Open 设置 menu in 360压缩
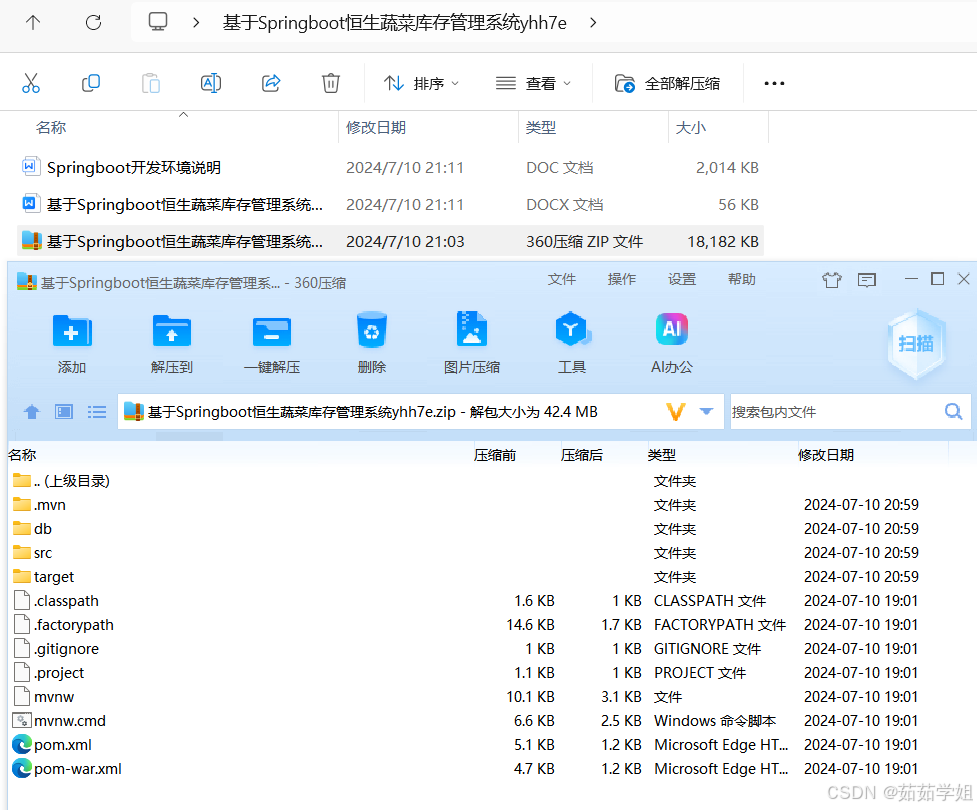The image size is (977, 810). click(682, 279)
